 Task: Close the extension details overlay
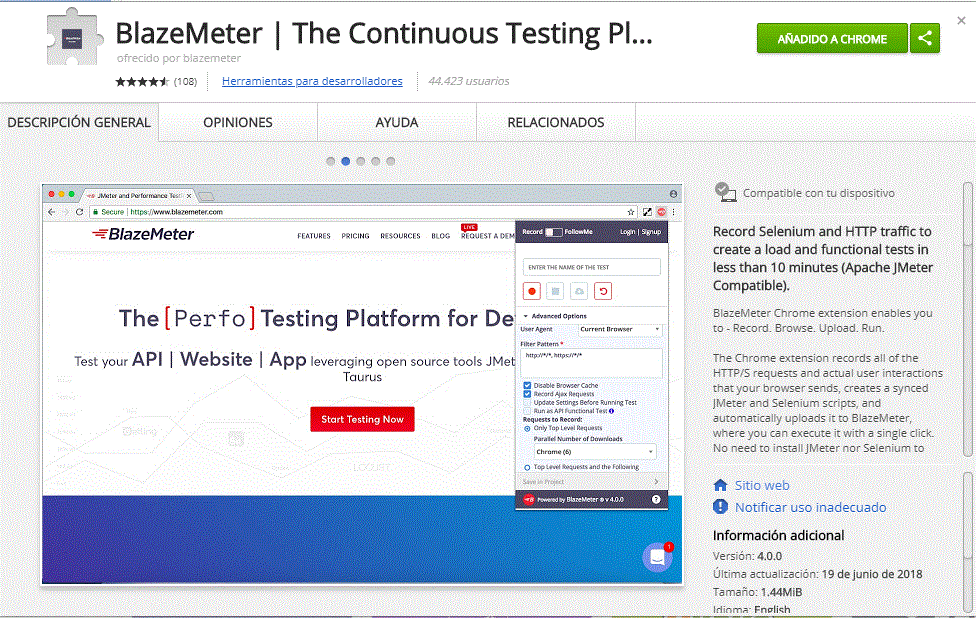(961, 21)
